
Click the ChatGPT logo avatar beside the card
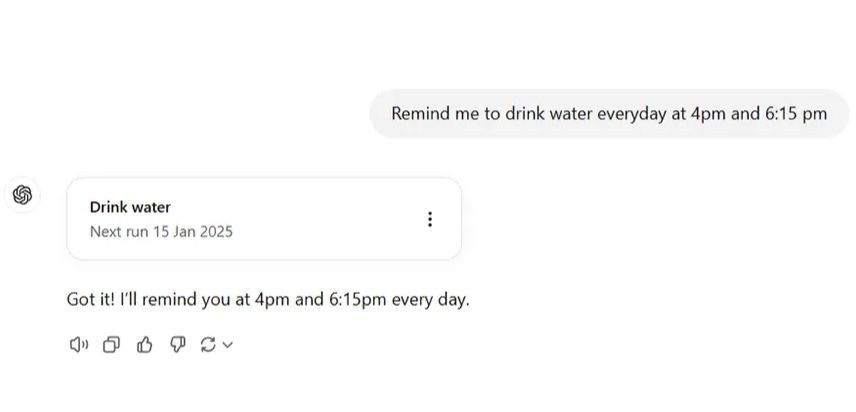point(24,194)
